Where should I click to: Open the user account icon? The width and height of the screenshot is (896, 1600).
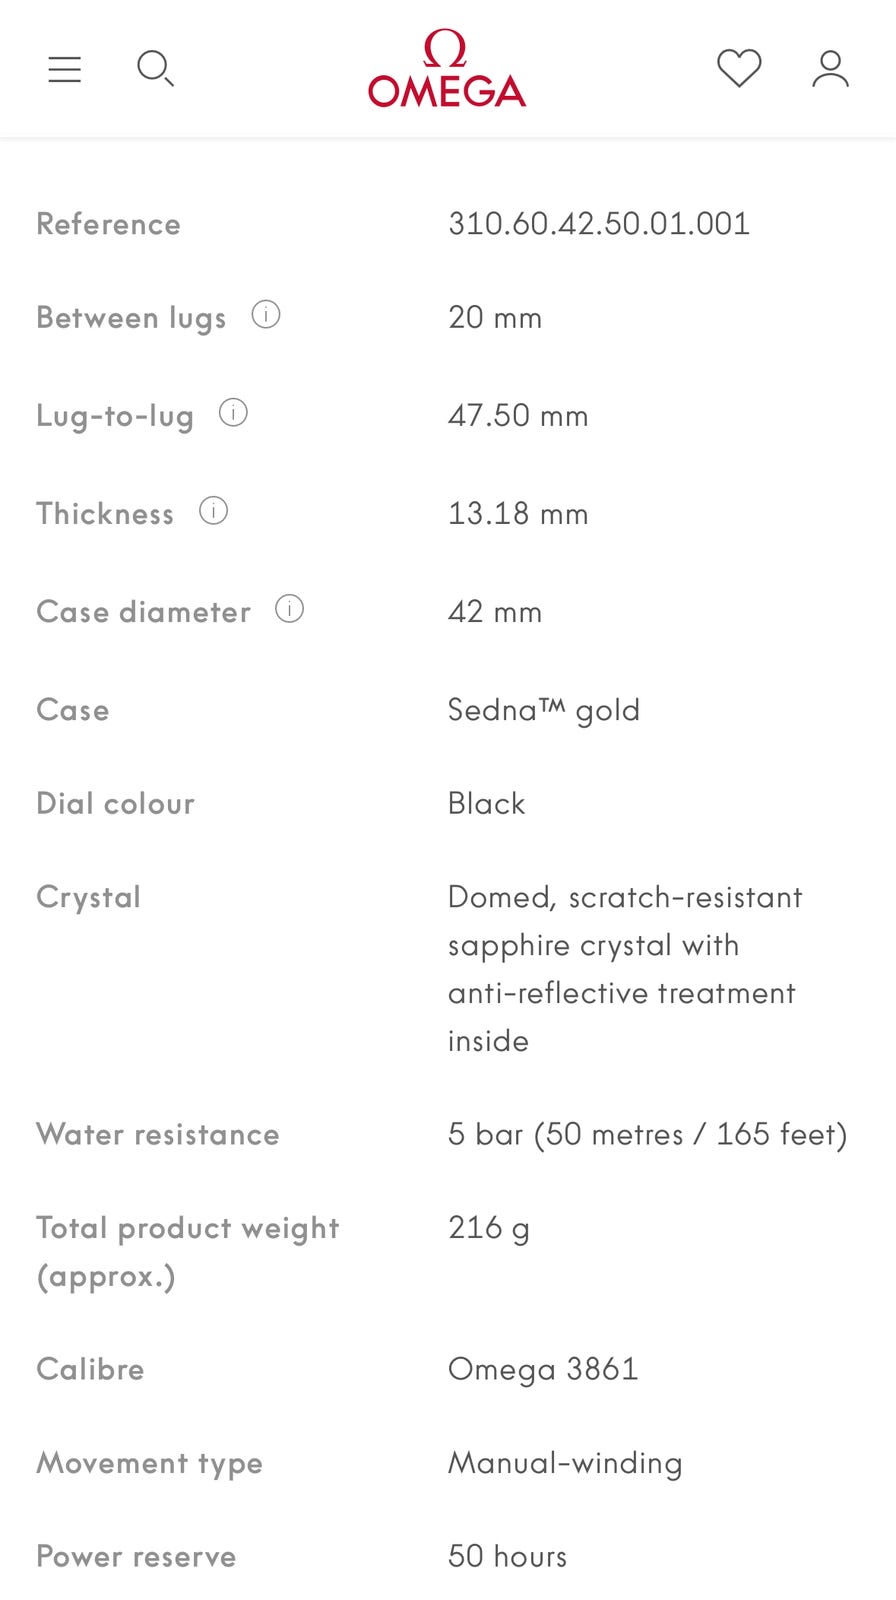click(830, 69)
